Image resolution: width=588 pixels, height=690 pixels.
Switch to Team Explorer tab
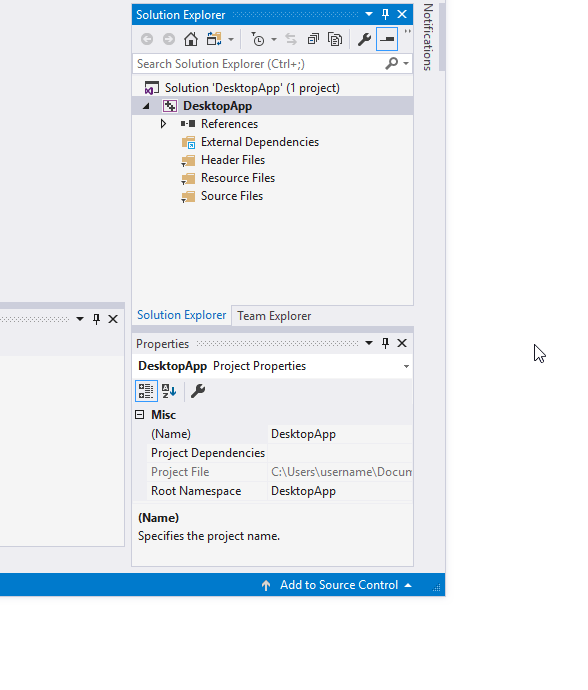(274, 316)
